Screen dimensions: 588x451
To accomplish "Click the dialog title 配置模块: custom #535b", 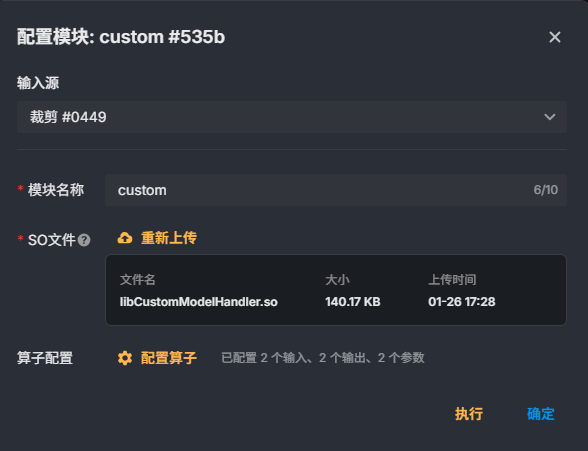I will (121, 37).
